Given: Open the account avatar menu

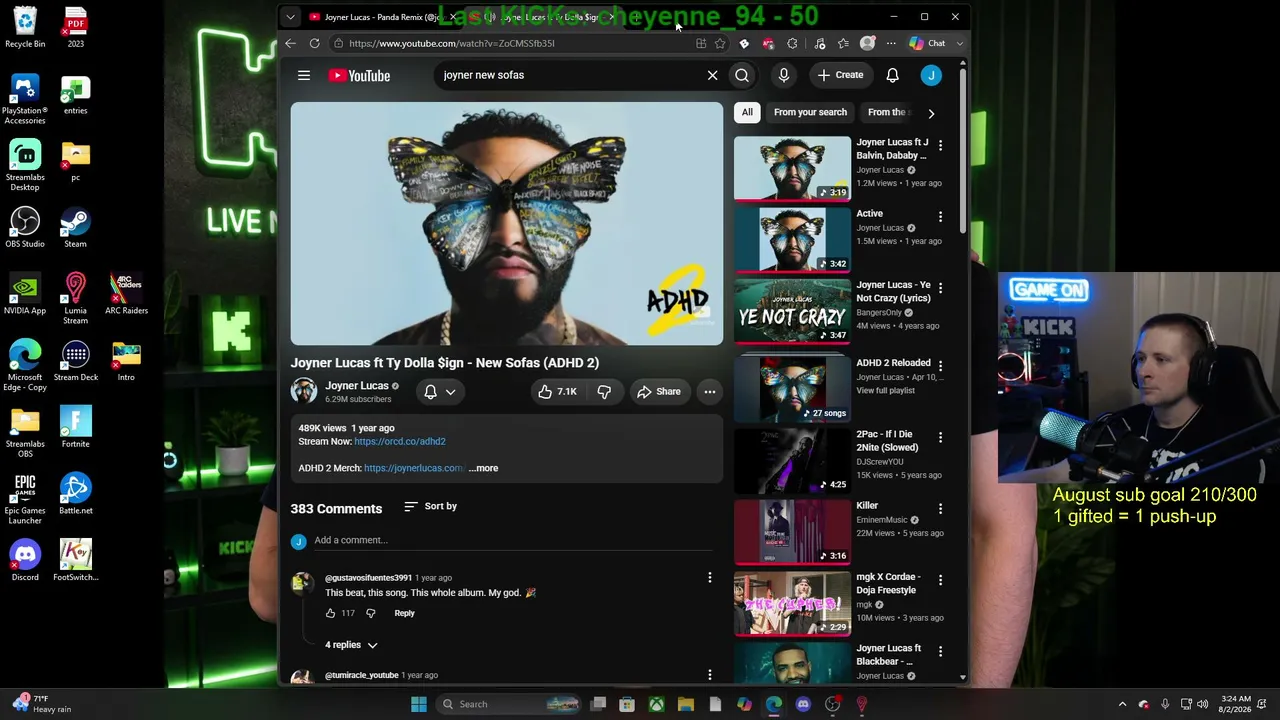Looking at the screenshot, I should pyautogui.click(x=931, y=75).
